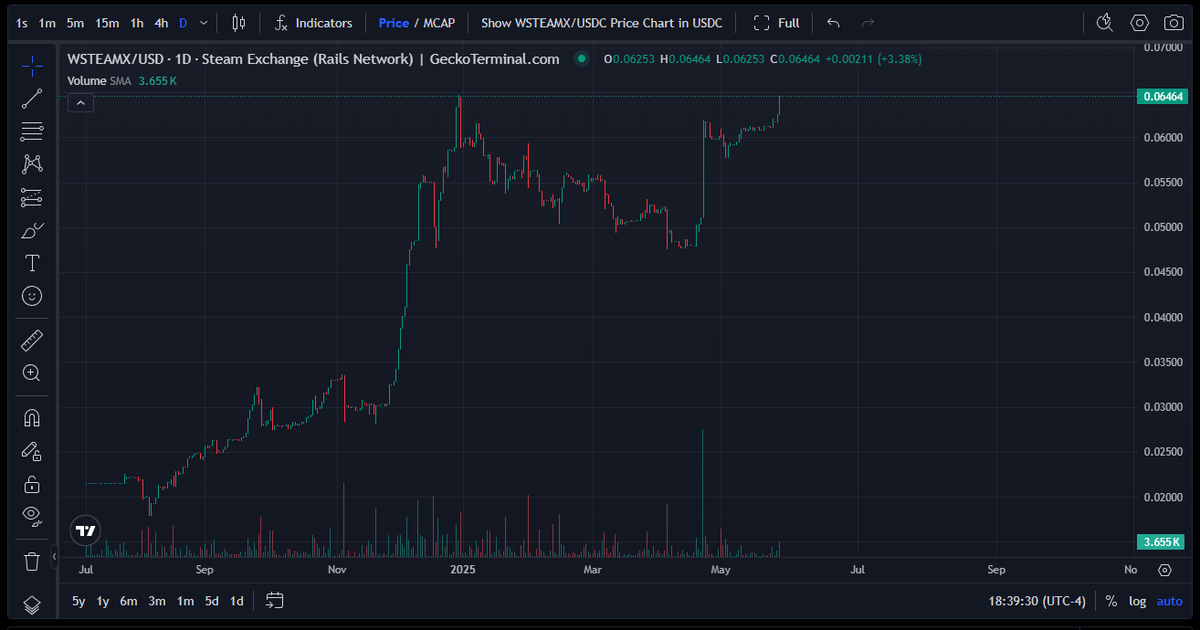Open the go to date calendar

coord(275,601)
